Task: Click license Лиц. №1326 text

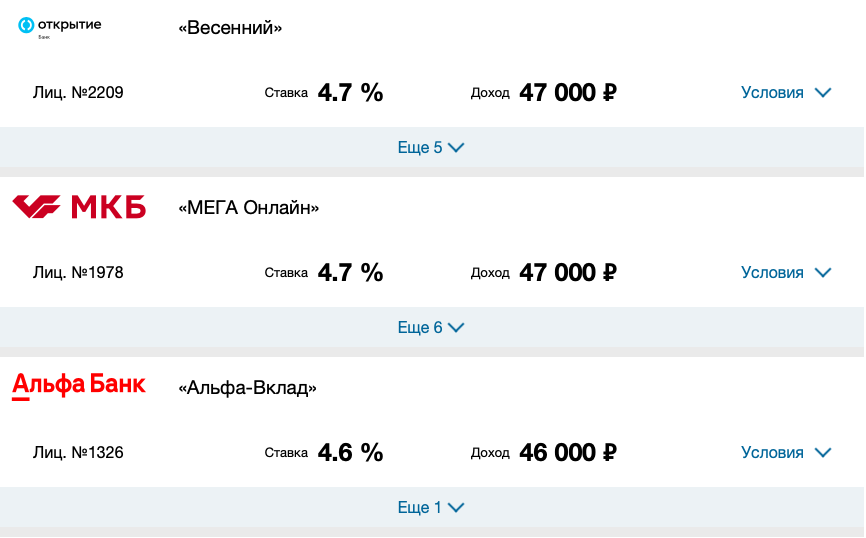Action: coord(78,452)
